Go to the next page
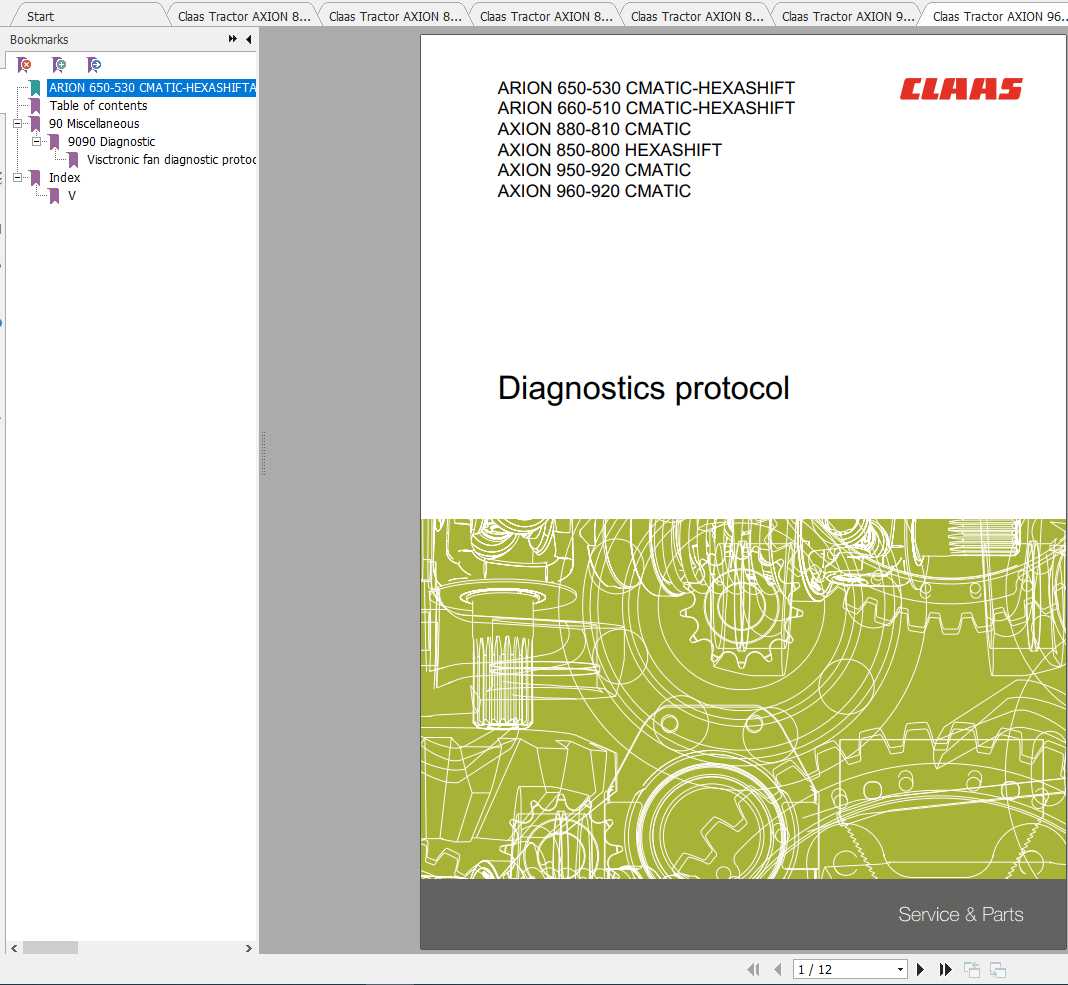 click(920, 968)
